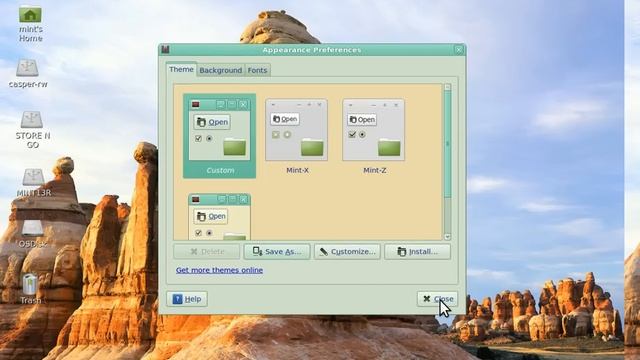Click the Mint-X theme label
640x360 pixels.
(297, 170)
